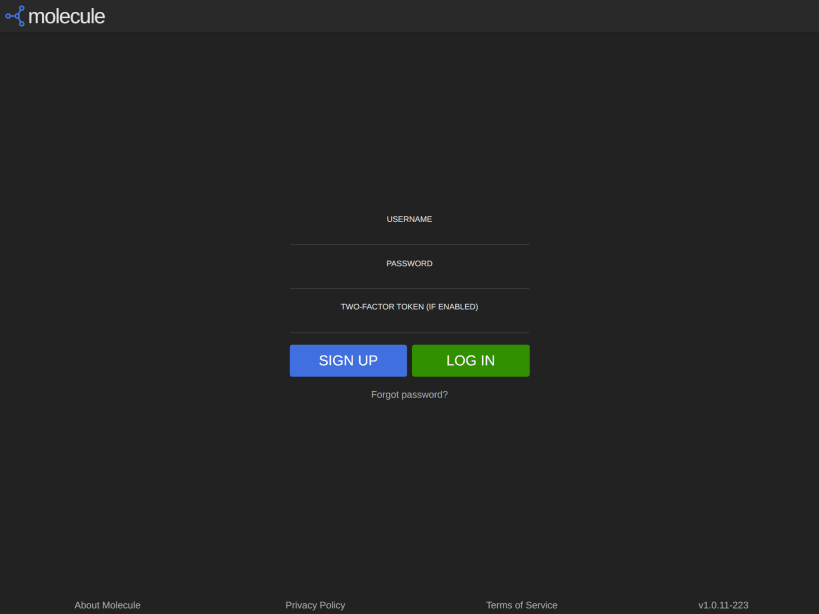Click the TWO-FACTOR TOKEN label text

pos(409,307)
